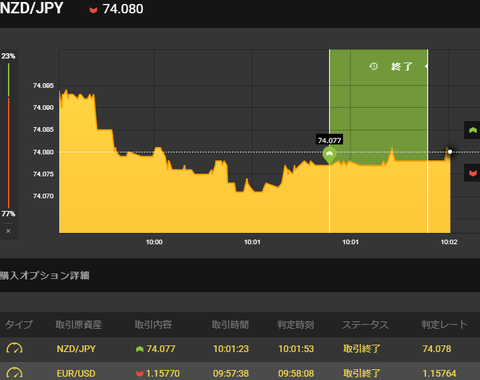The image size is (480, 380).
Task: Click 取引終了 status in EUR/USD row
Action: click(x=362, y=373)
